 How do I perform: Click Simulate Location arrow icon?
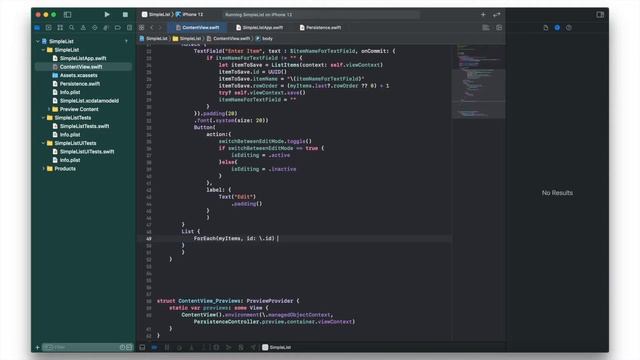[x=253, y=347]
